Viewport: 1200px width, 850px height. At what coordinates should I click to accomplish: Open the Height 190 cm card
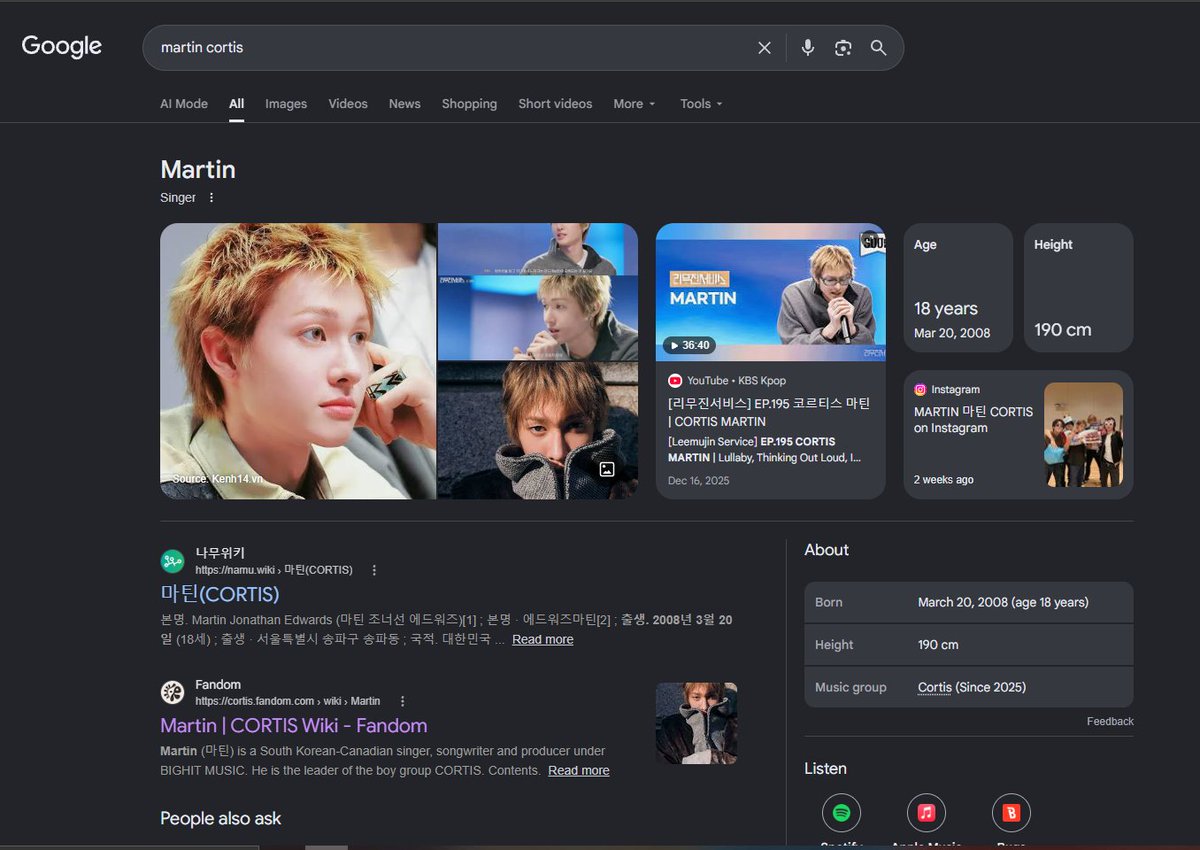click(x=1078, y=288)
